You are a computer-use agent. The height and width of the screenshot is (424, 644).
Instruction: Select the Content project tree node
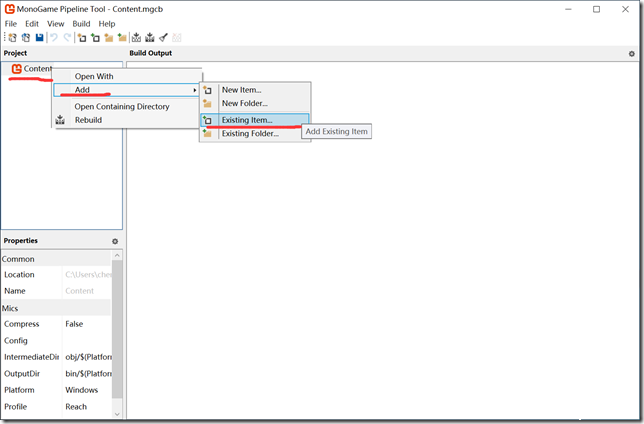pyautogui.click(x=38, y=69)
